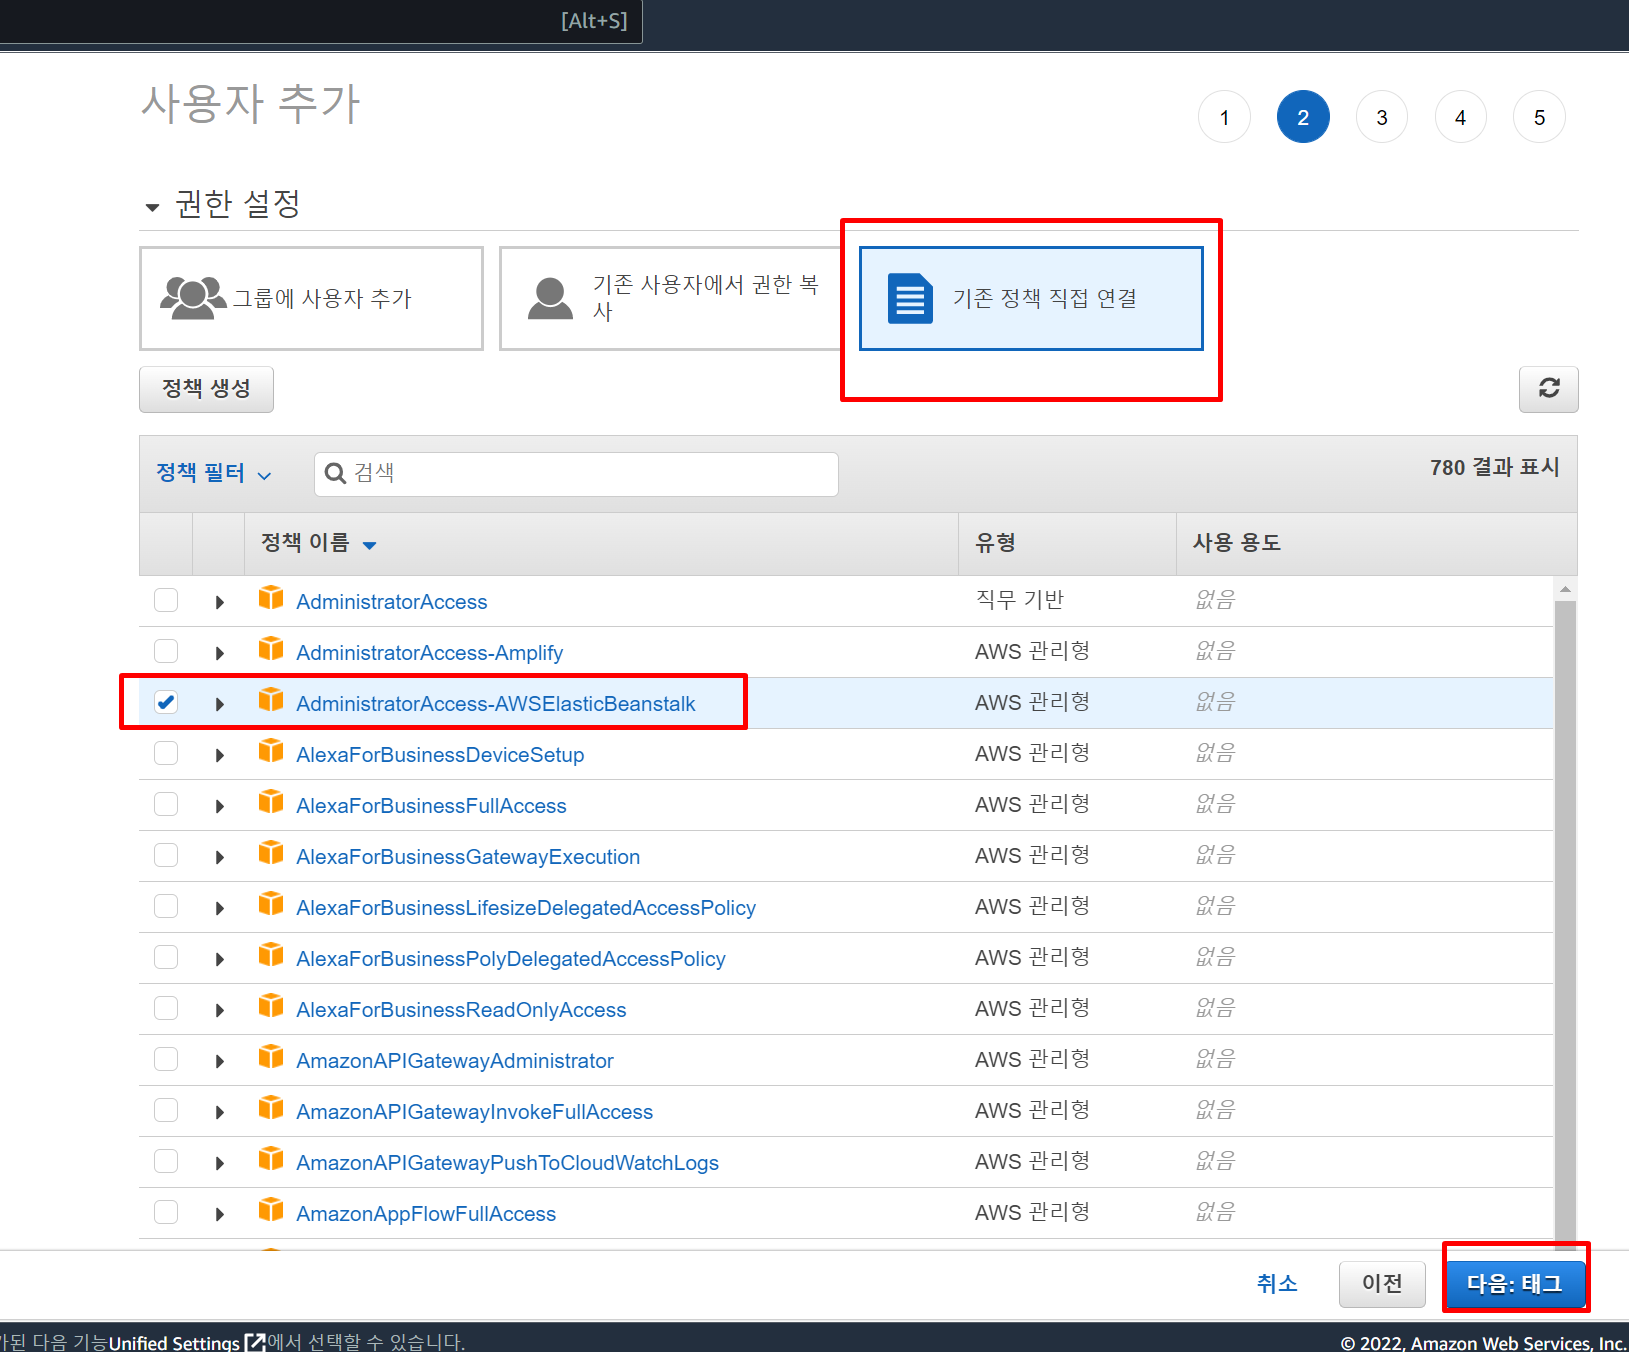Click the policy icon beside AmazonAPIGatewayAdministrator

pyautogui.click(x=271, y=1057)
